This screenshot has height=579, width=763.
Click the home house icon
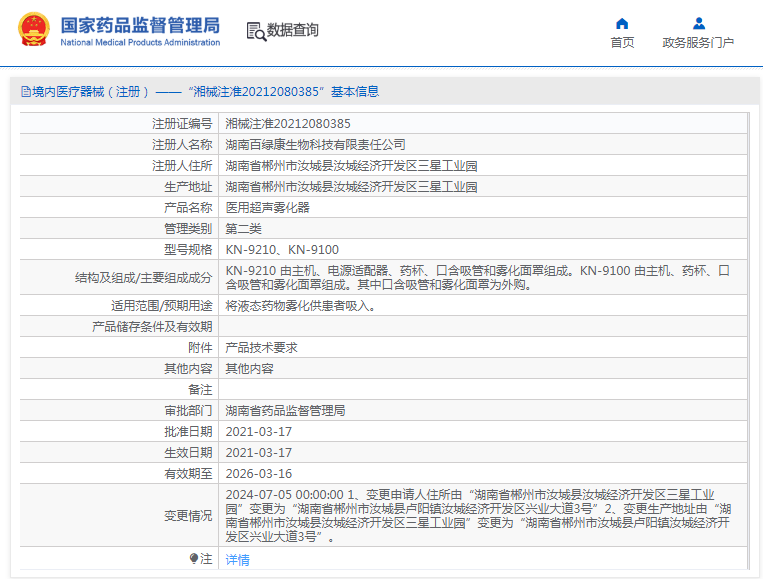coord(622,23)
